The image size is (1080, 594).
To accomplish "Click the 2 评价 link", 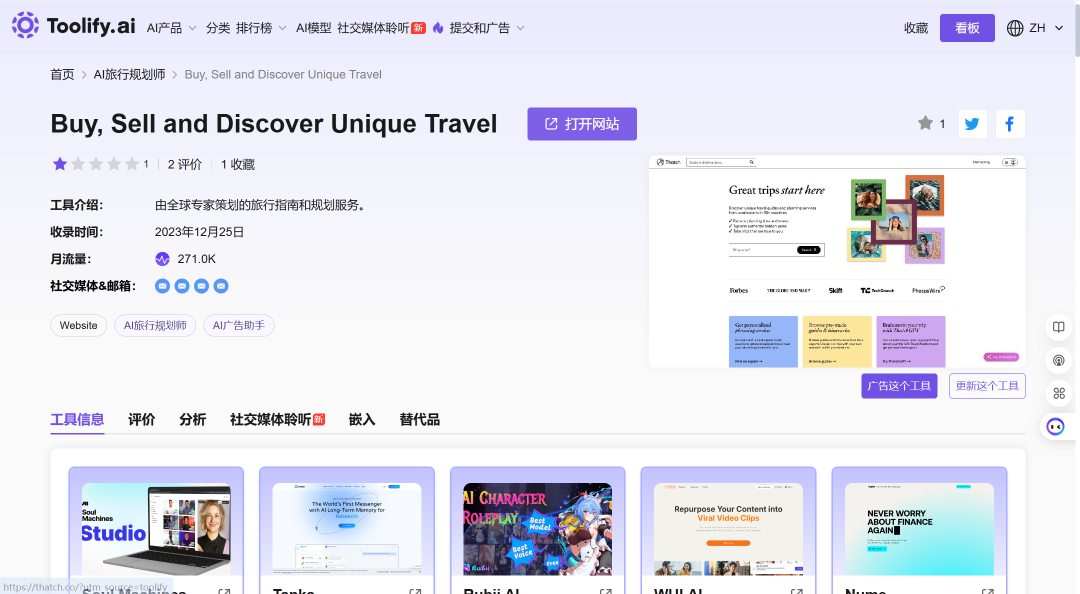I will (x=185, y=165).
